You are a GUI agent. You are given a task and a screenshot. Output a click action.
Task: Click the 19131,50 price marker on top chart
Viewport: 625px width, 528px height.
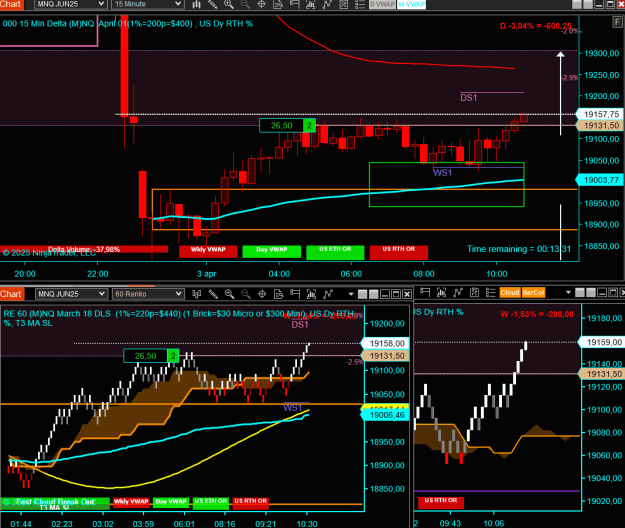[x=600, y=126]
